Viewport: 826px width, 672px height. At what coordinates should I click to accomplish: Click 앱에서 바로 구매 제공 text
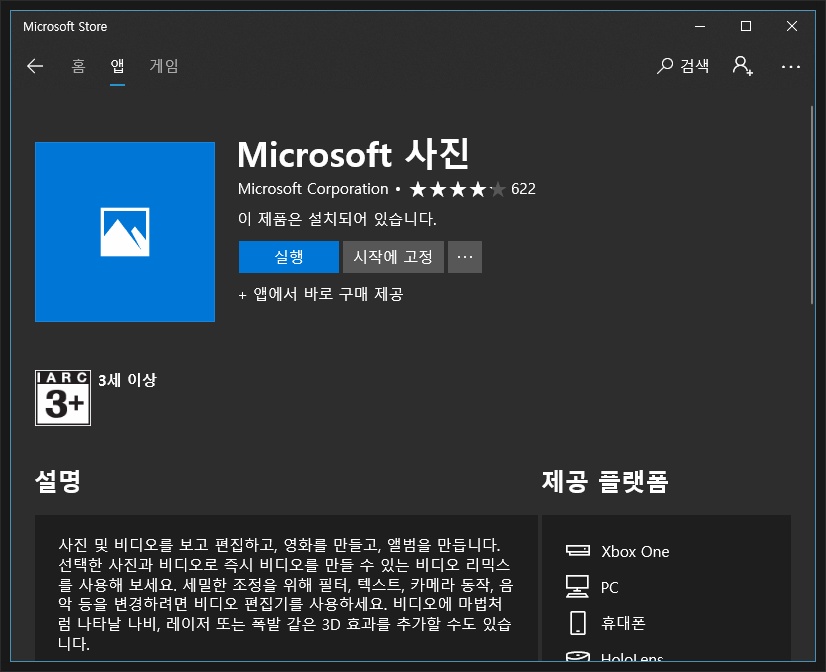328,294
